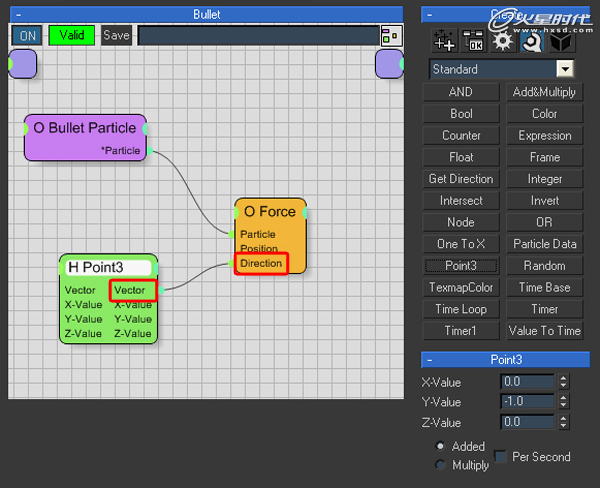The height and width of the screenshot is (488, 600).
Task: Click the dark cube icon
Action: click(x=561, y=41)
